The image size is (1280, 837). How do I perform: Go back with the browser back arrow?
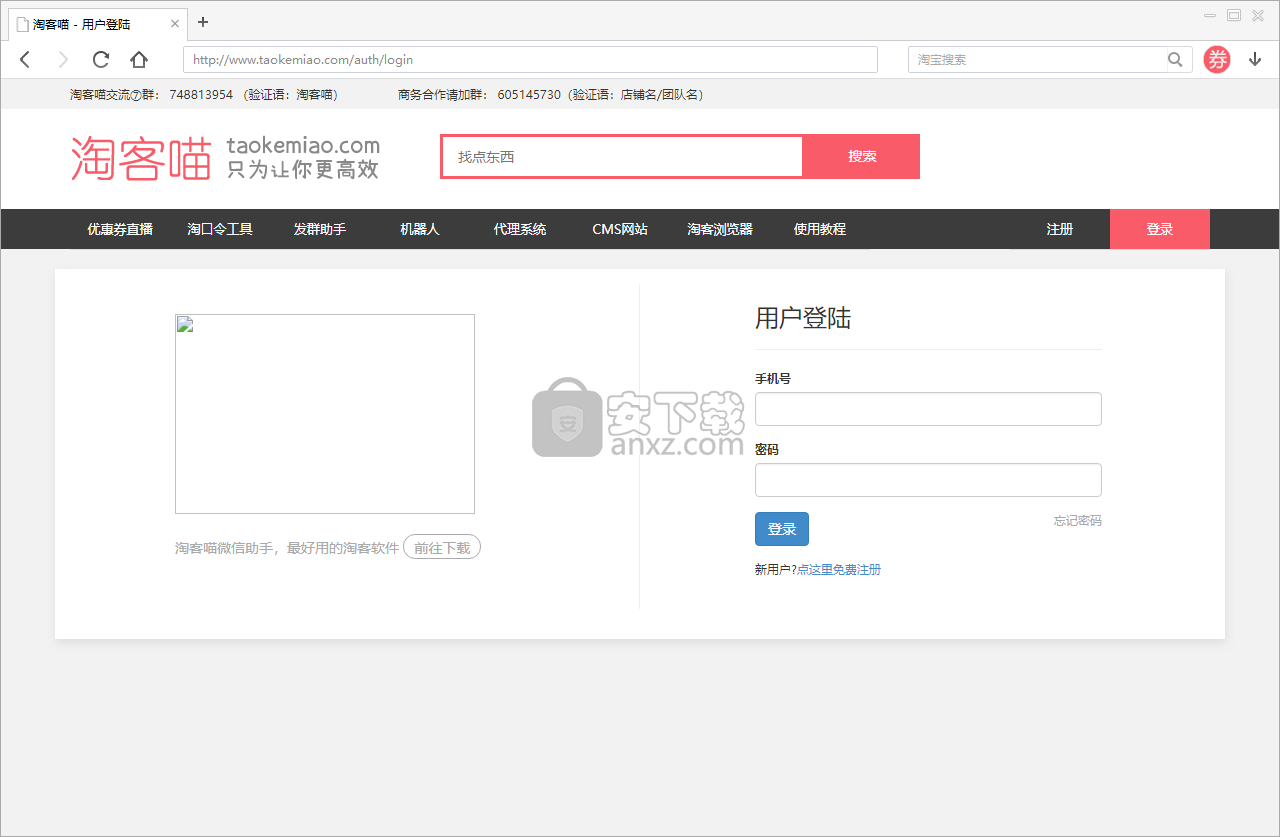coord(25,60)
